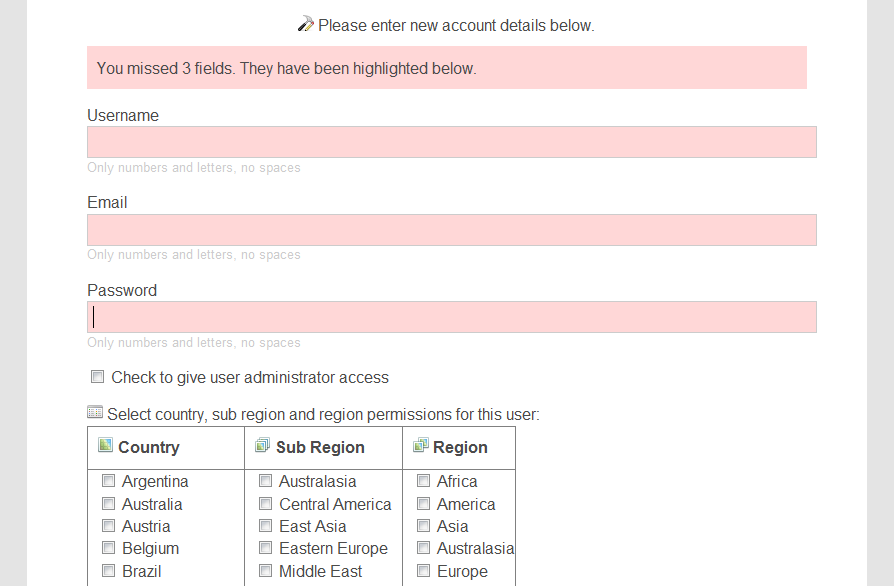Click into the Username input field
The image size is (894, 586).
452,142
